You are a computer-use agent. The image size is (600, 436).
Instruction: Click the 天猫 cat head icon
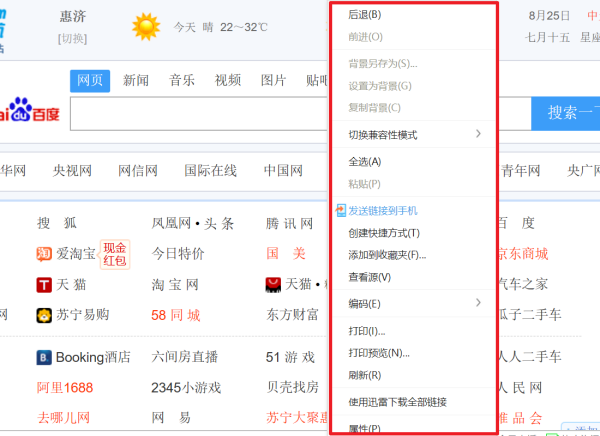tap(273, 285)
